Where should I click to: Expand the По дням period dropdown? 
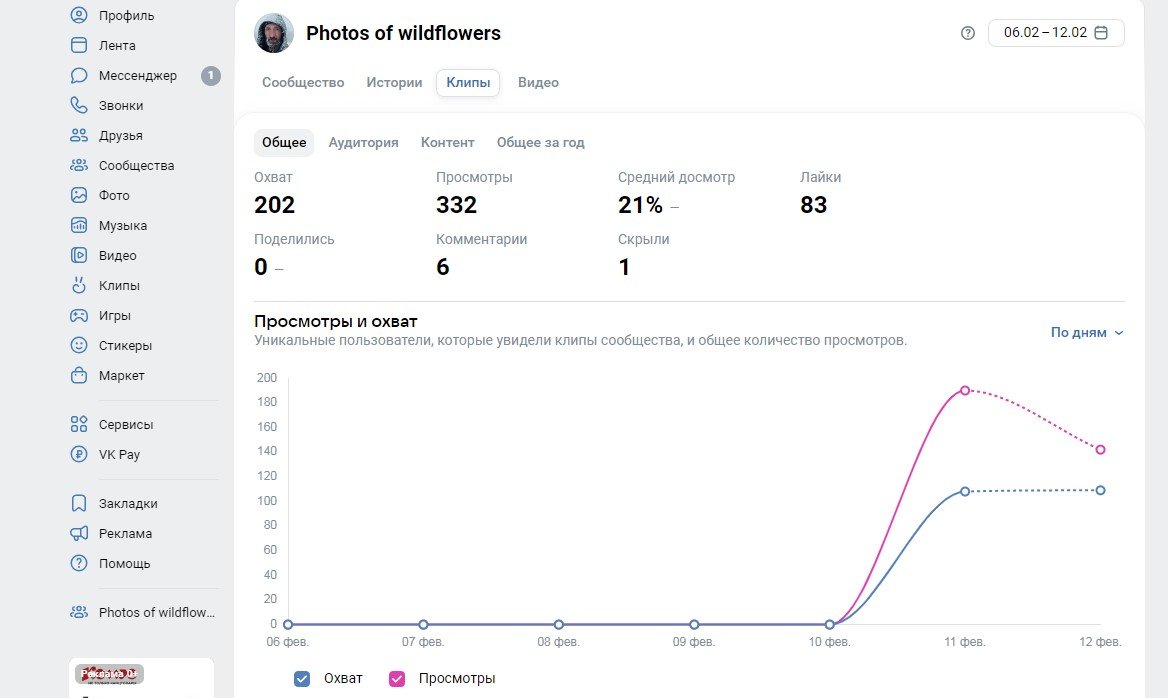[x=1087, y=333]
